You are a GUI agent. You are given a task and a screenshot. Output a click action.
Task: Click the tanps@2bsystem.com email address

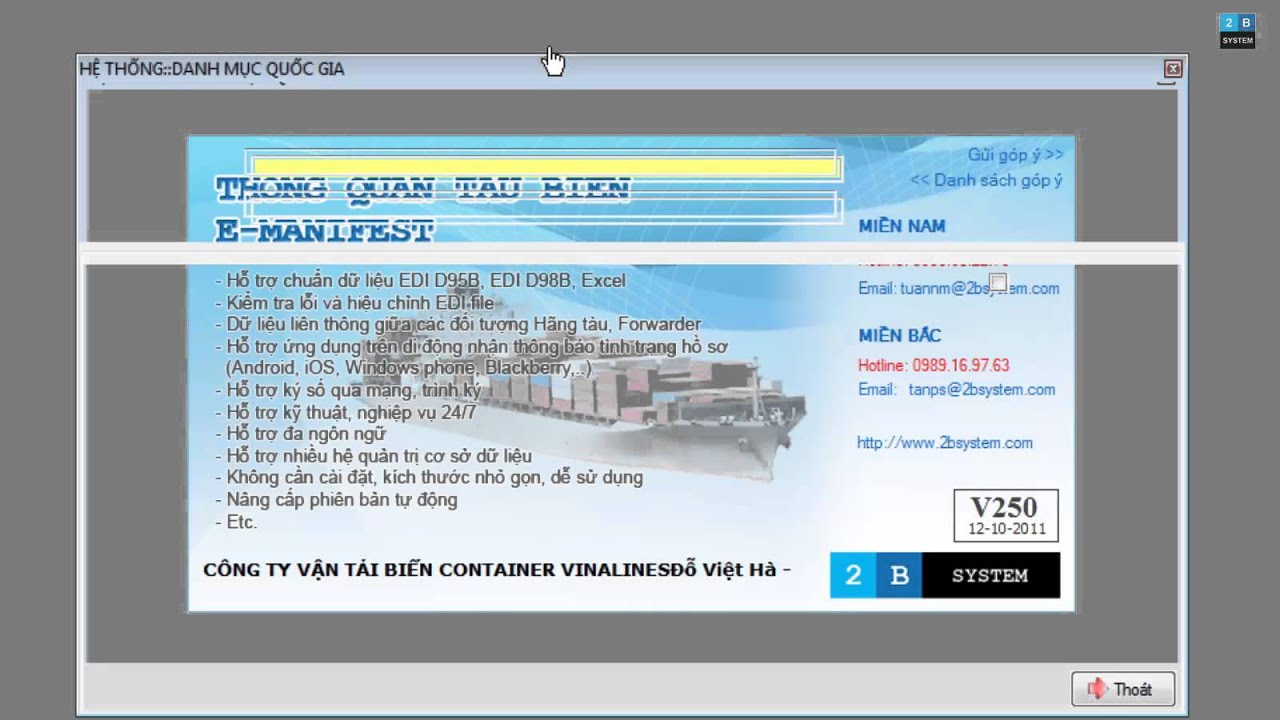coord(981,390)
